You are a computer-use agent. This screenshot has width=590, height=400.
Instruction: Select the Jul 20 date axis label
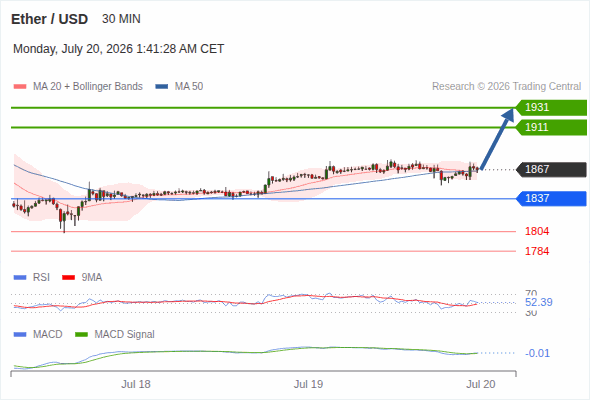tap(481, 384)
